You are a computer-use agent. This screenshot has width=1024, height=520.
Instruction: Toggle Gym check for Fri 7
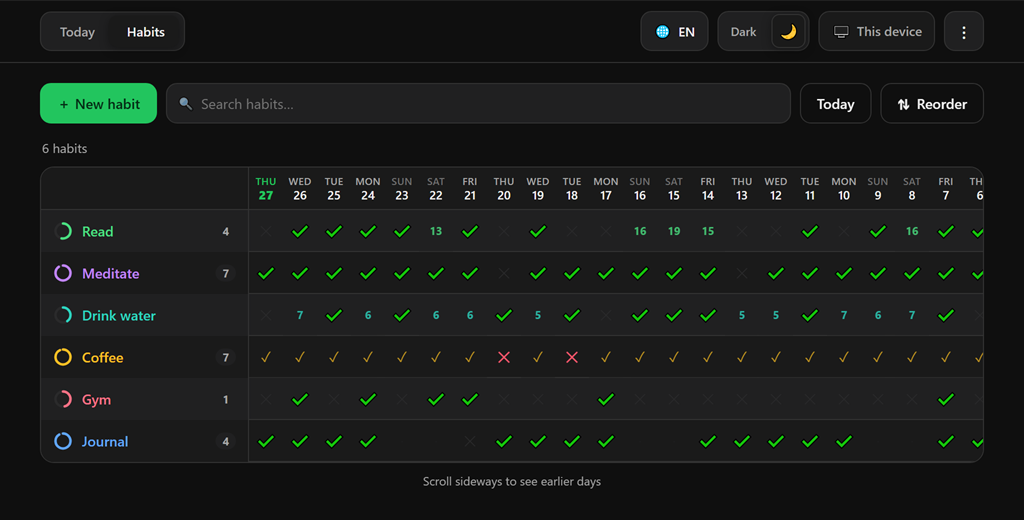[946, 399]
